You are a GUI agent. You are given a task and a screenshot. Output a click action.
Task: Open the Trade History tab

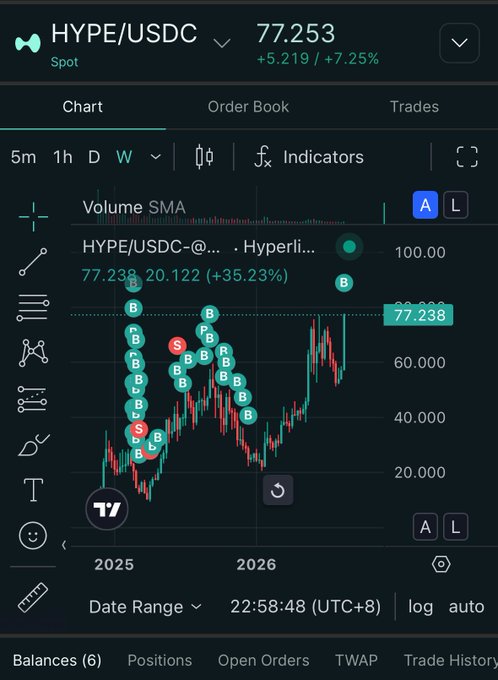point(451,660)
